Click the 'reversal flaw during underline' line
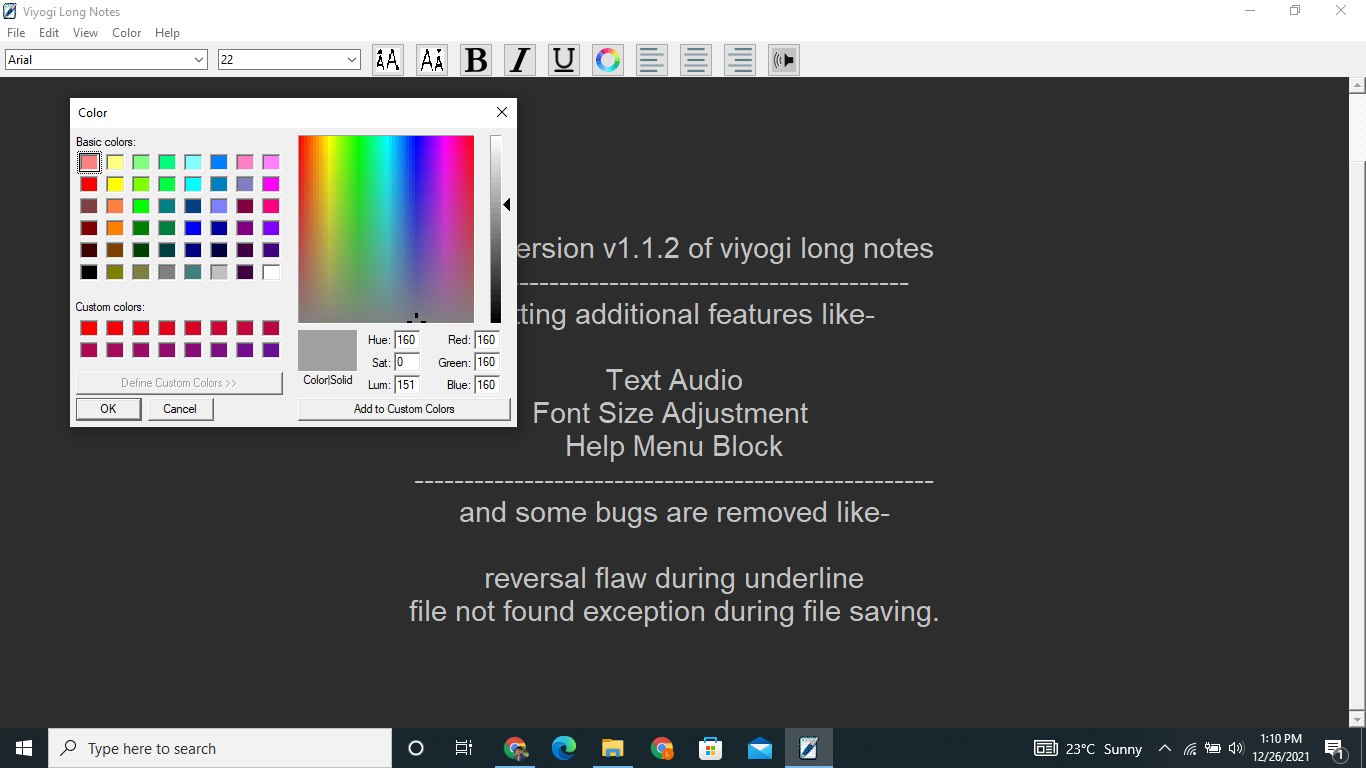Screen dimensions: 1366x768 (674, 579)
